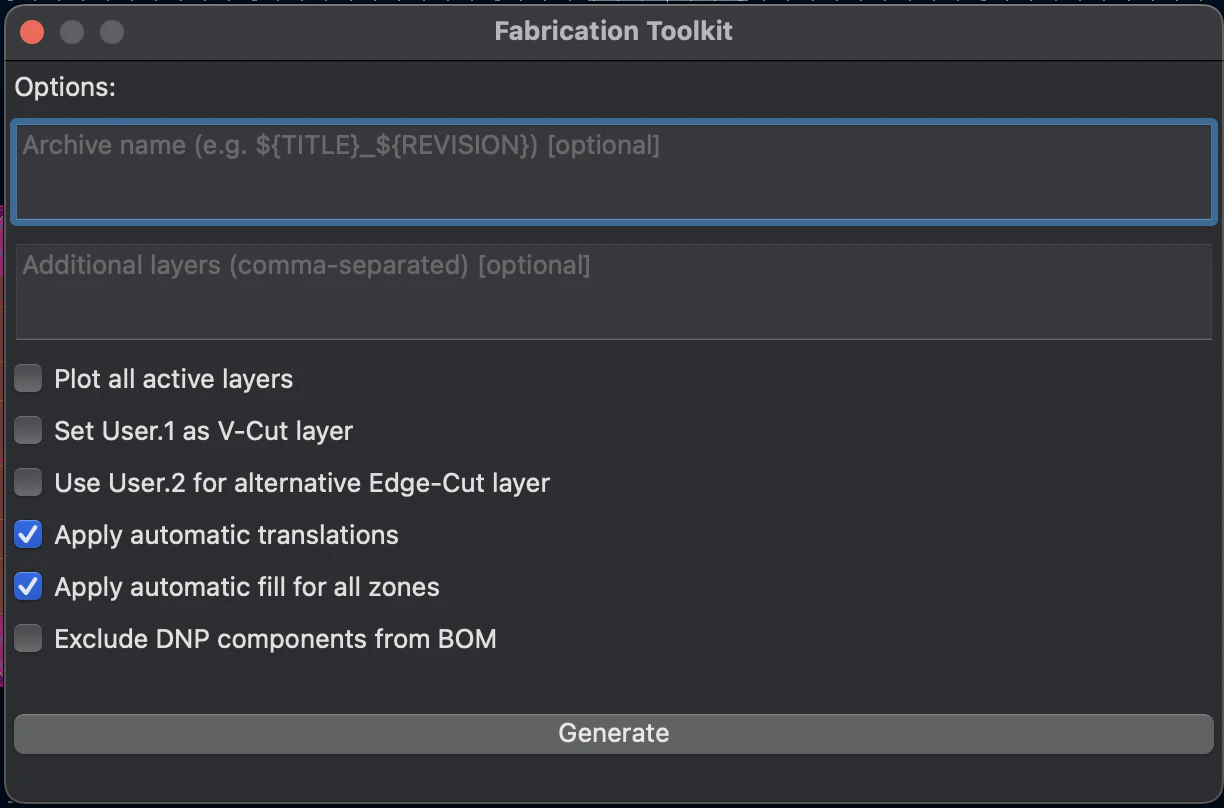Click the "Plot all active layers" label text

[x=174, y=380]
